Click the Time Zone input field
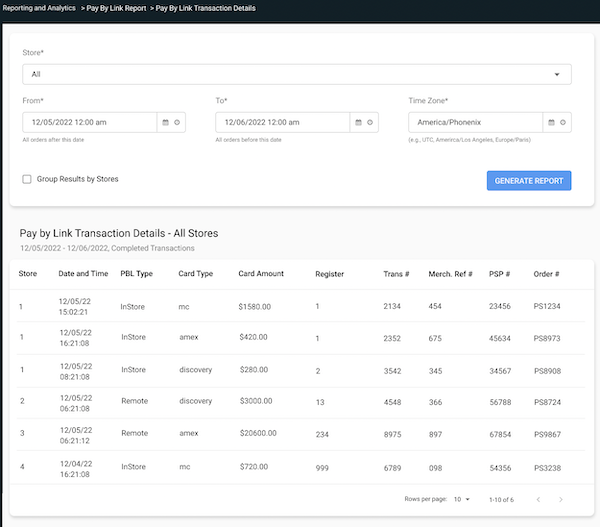 tap(475, 122)
